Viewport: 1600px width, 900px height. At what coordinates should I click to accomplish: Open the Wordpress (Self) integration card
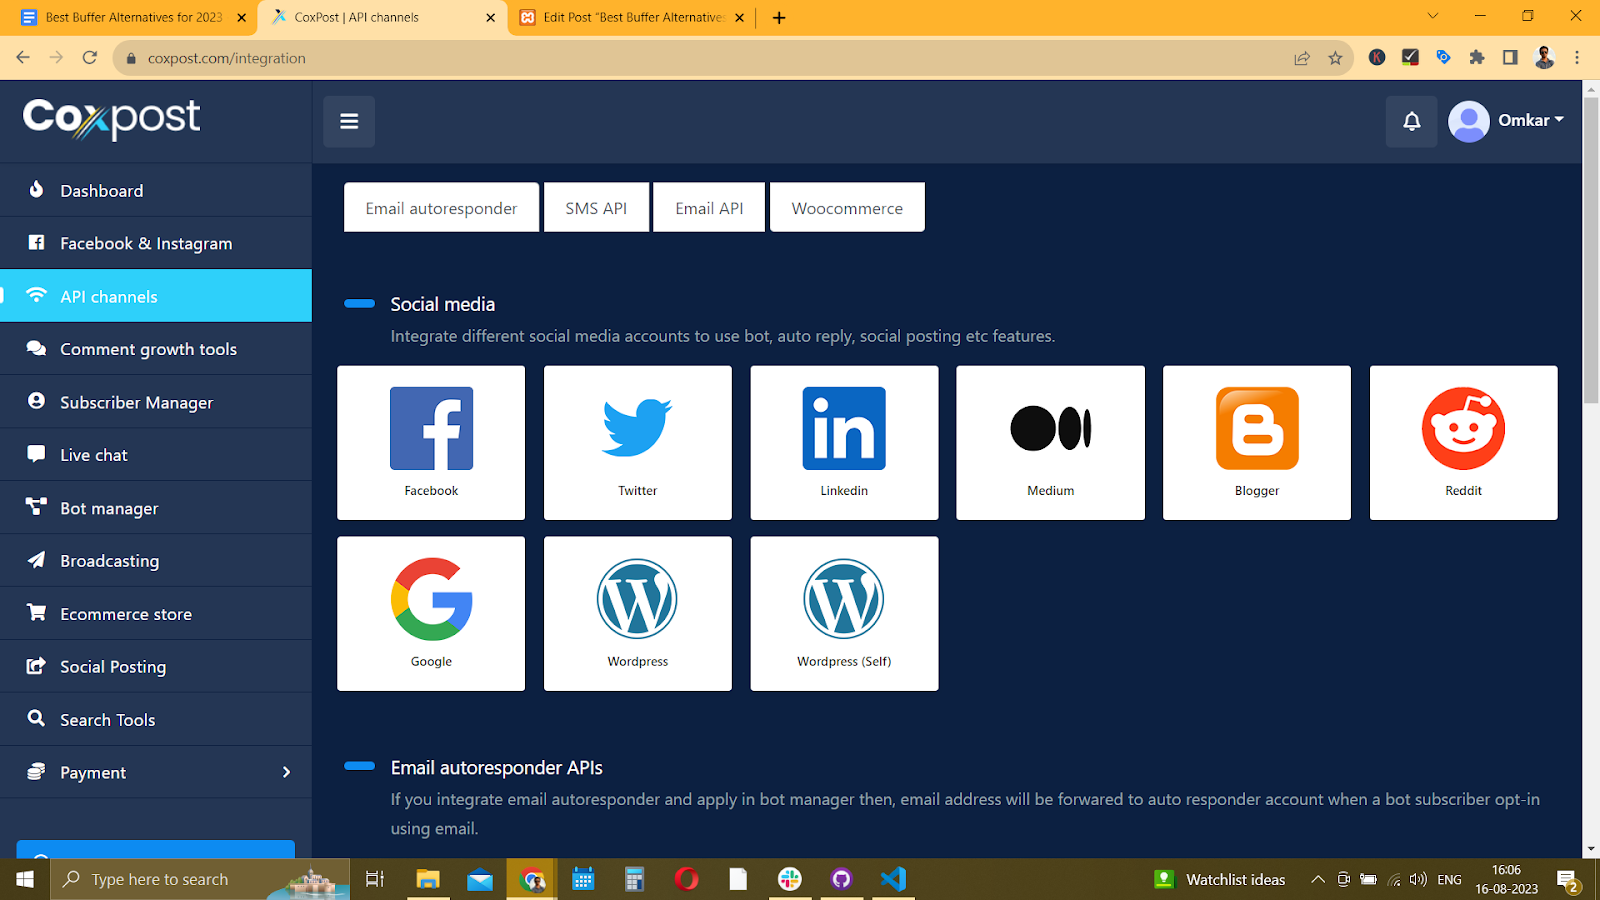click(x=844, y=613)
